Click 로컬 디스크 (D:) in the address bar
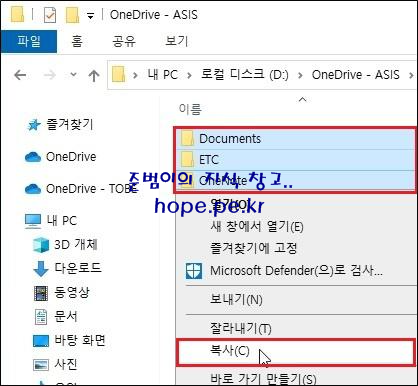 click(x=244, y=75)
